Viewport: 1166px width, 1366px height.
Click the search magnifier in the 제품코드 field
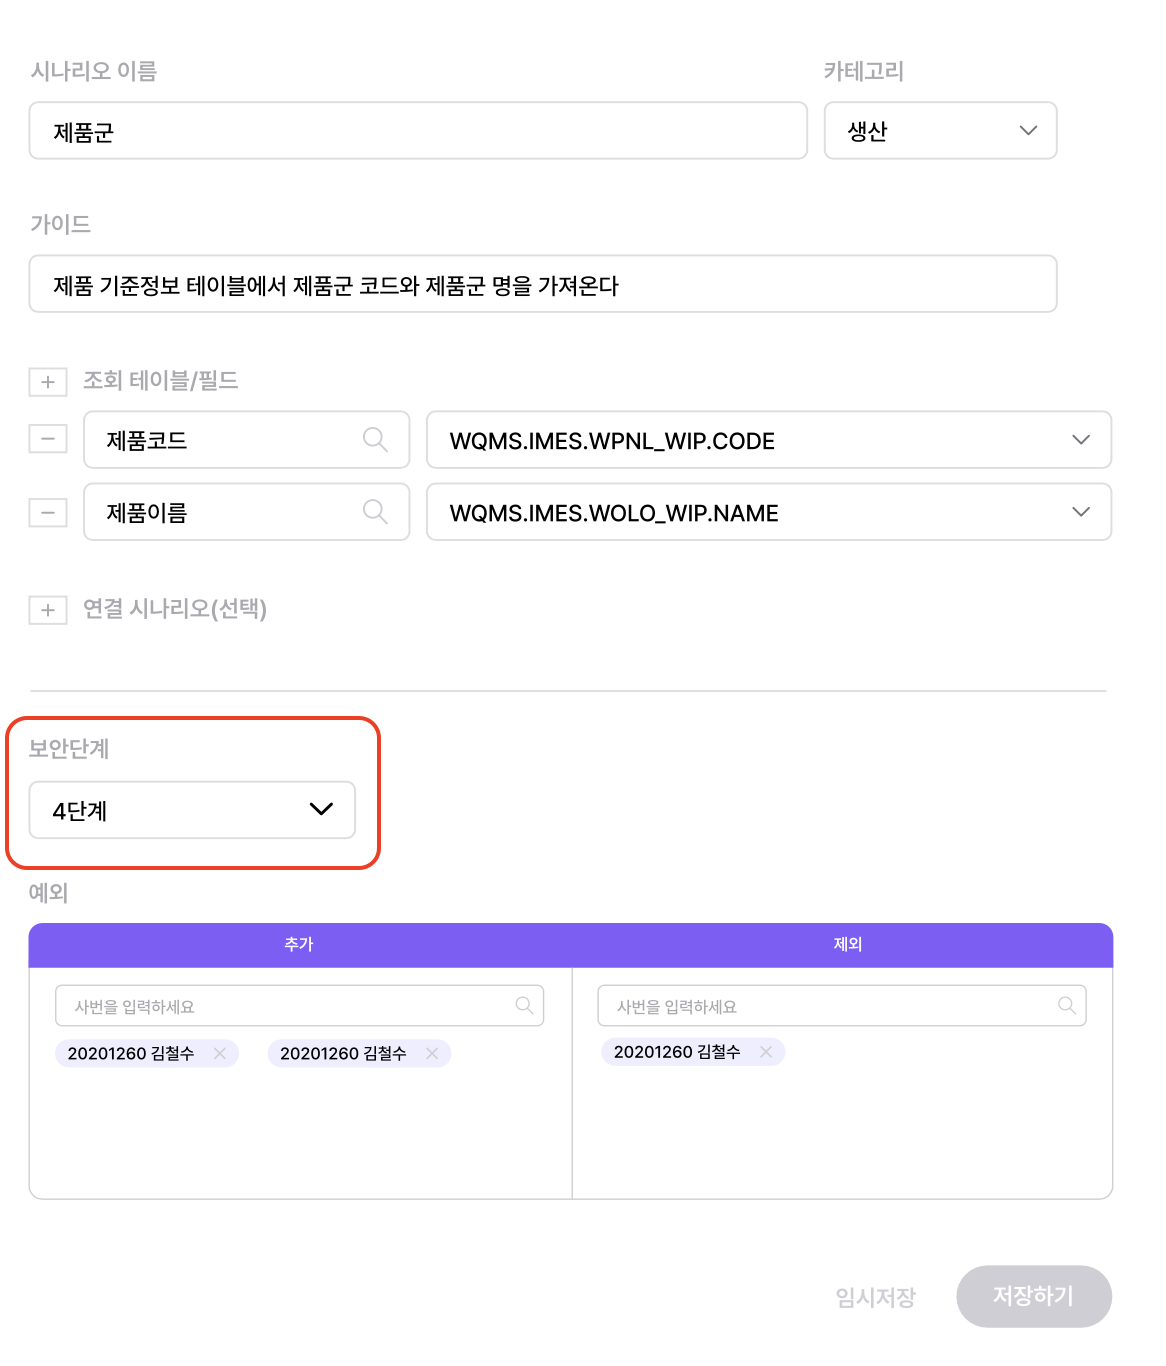point(375,439)
